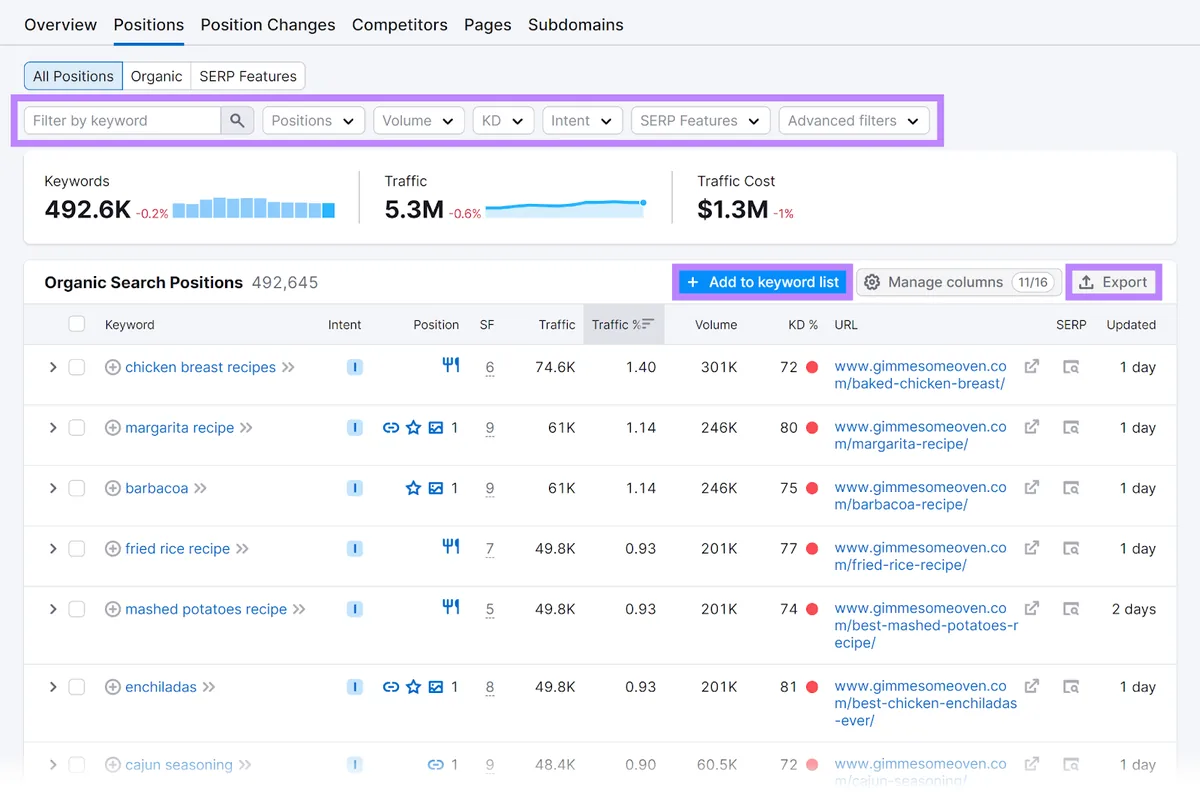
Task: Expand the margarita recipe row
Action: point(53,428)
